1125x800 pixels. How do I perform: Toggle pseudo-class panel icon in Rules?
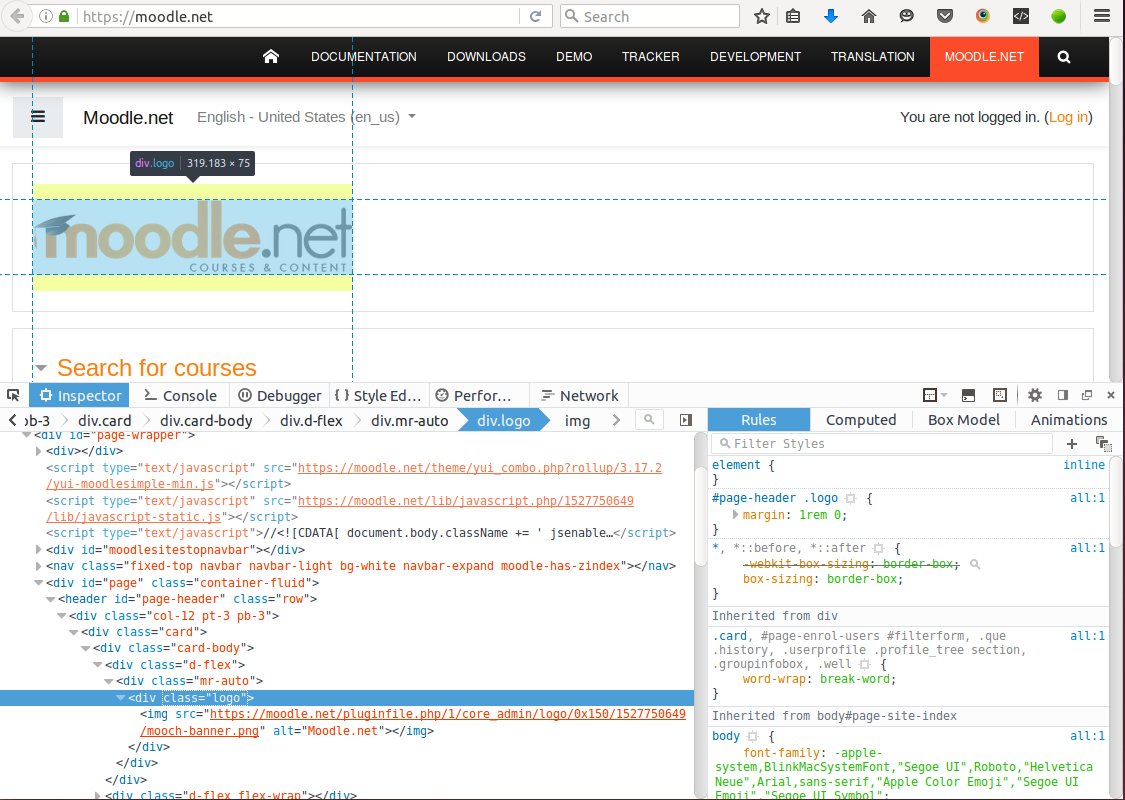coord(1103,443)
